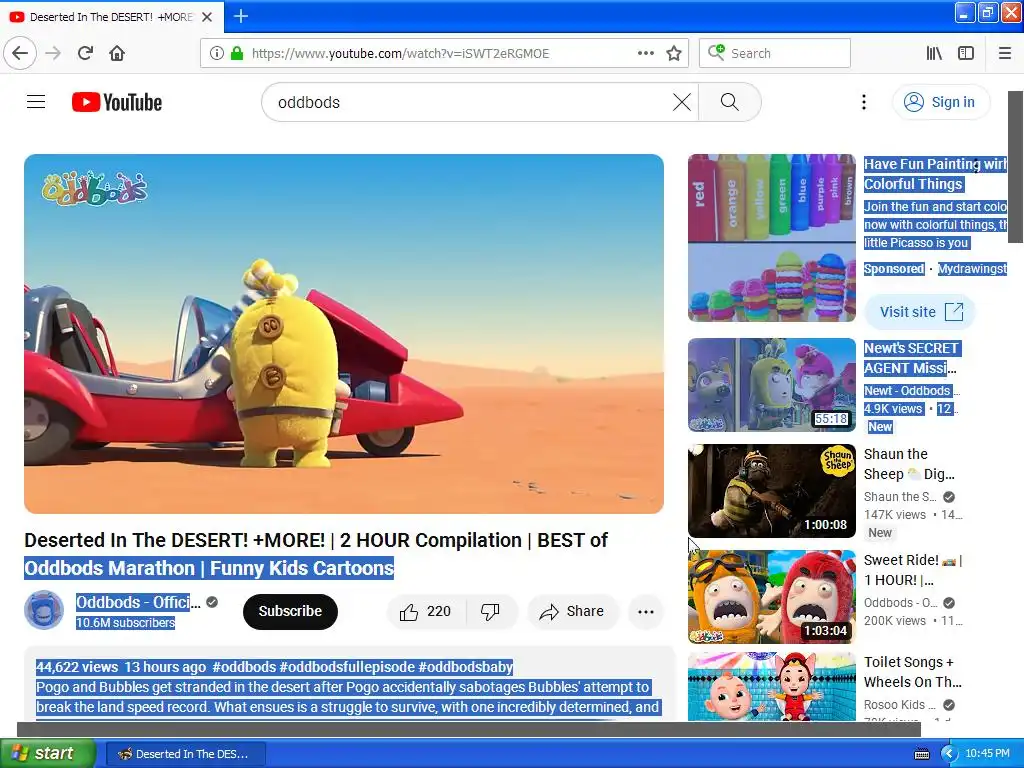Open the browser home page icon

click(117, 53)
